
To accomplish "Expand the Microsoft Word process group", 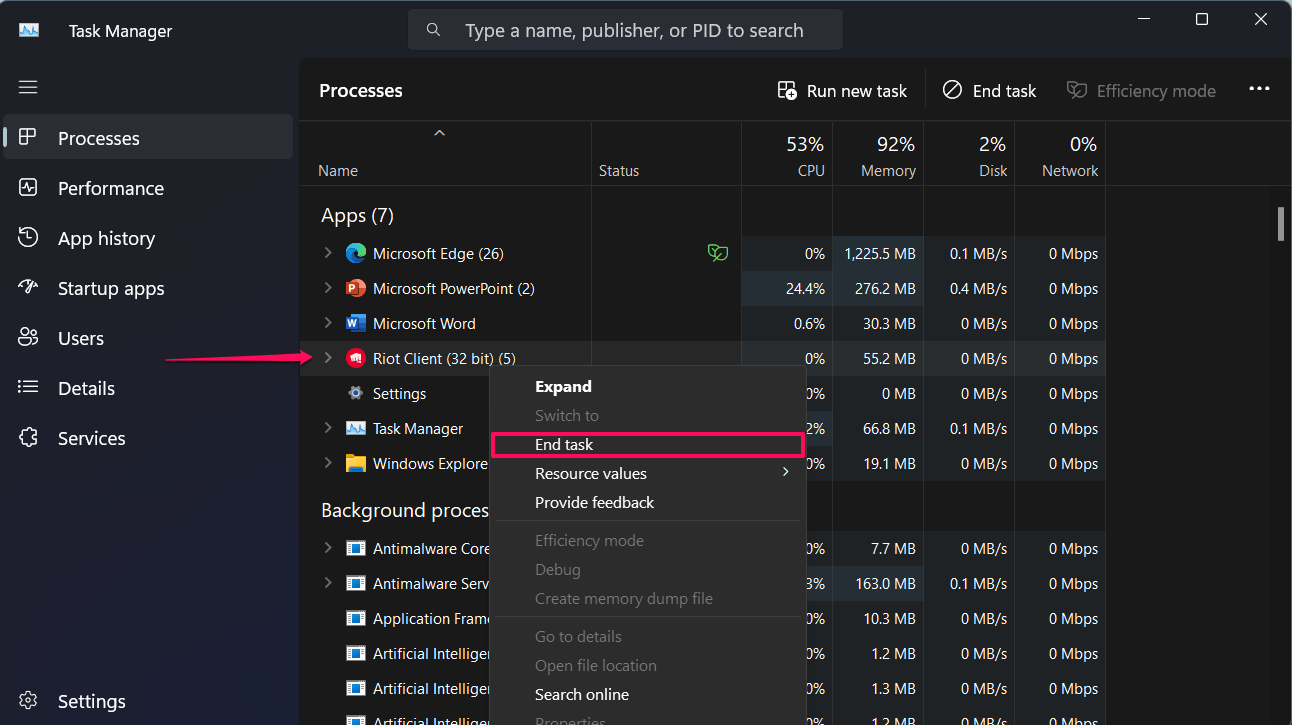I will (327, 323).
